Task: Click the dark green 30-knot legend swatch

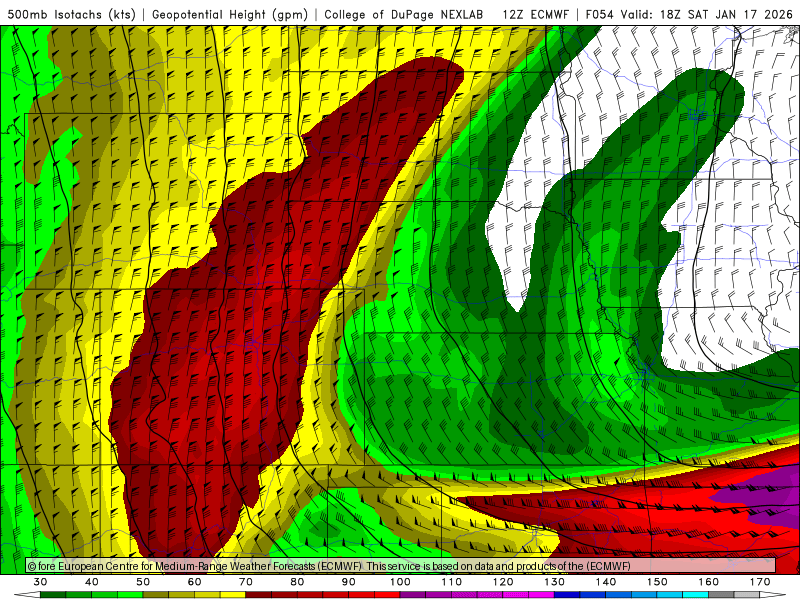Action: 53,595
